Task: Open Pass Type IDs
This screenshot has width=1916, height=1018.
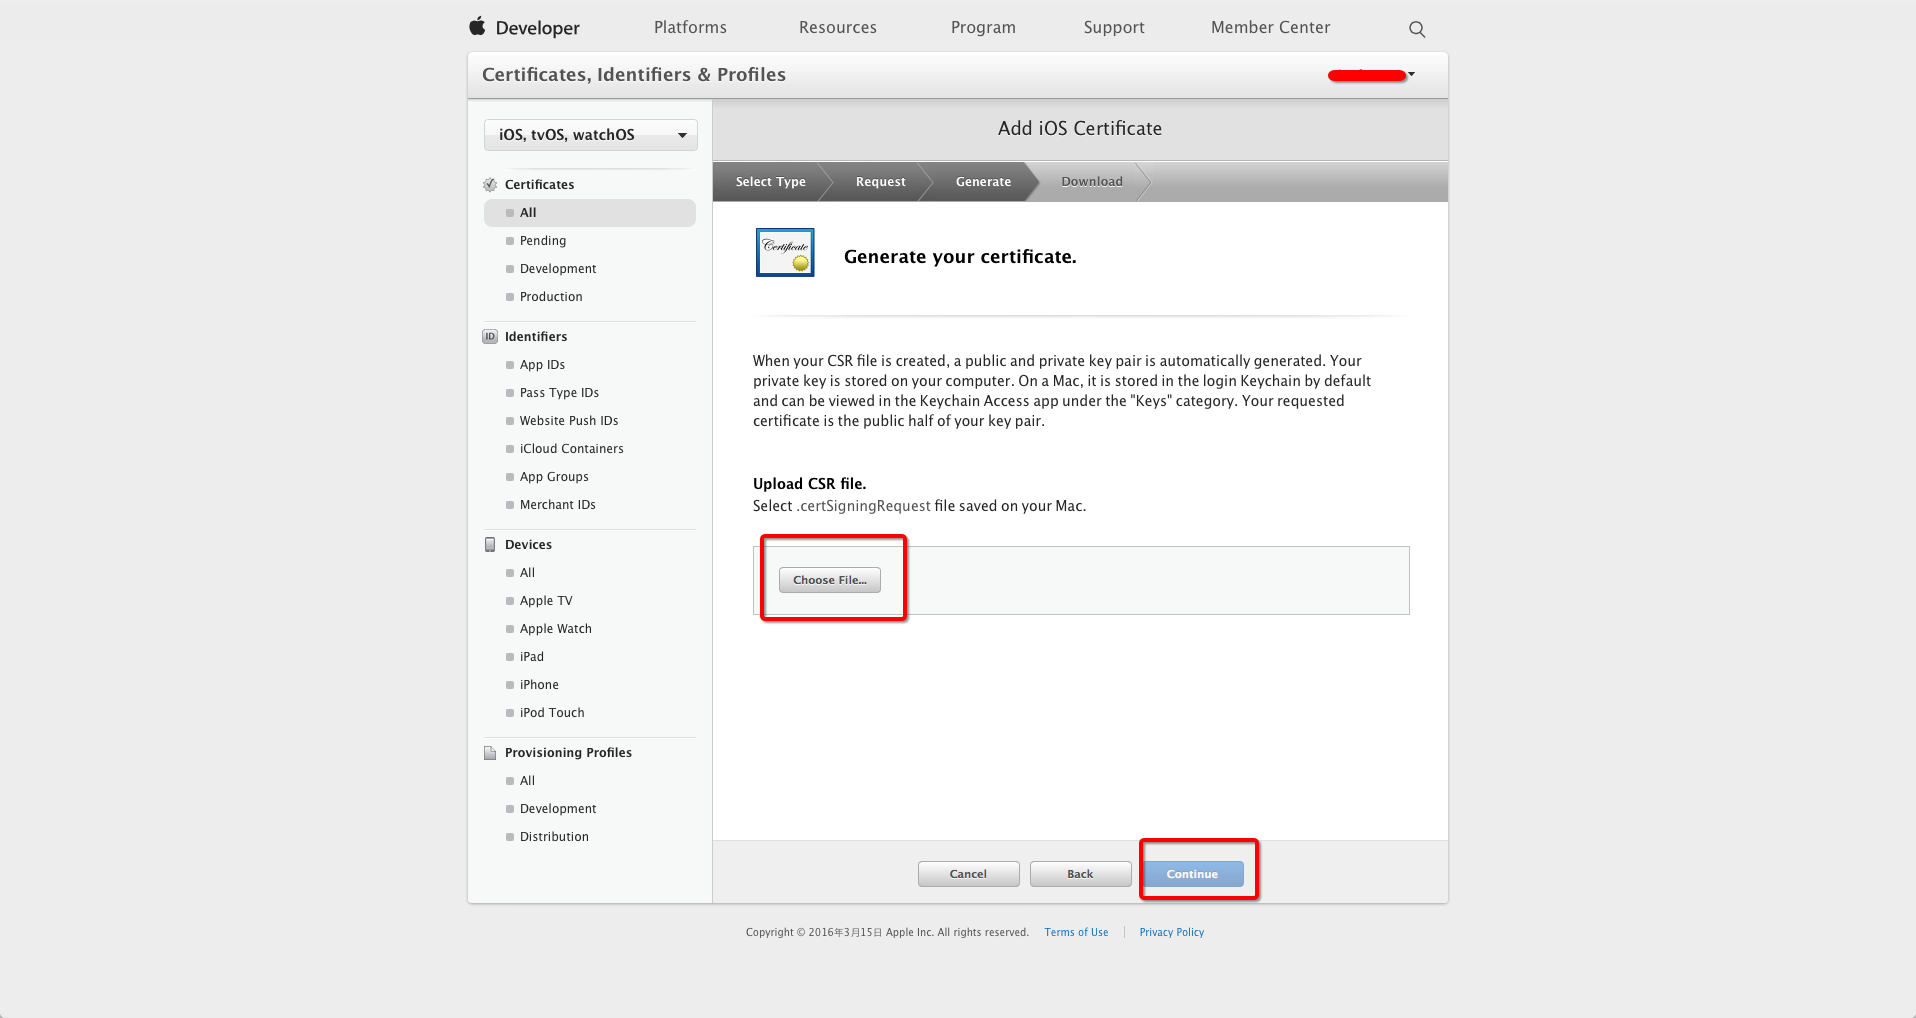Action: click(x=559, y=393)
